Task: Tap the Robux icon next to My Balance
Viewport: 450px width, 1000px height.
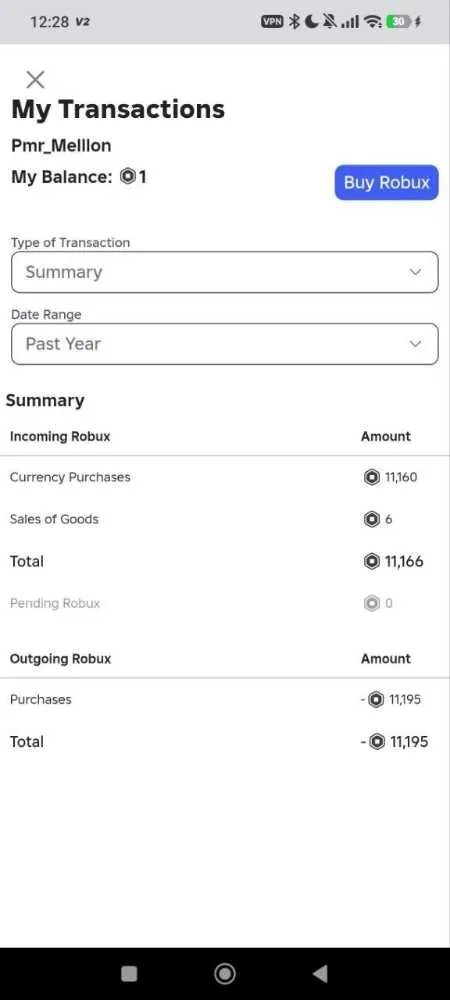Action: (x=128, y=177)
